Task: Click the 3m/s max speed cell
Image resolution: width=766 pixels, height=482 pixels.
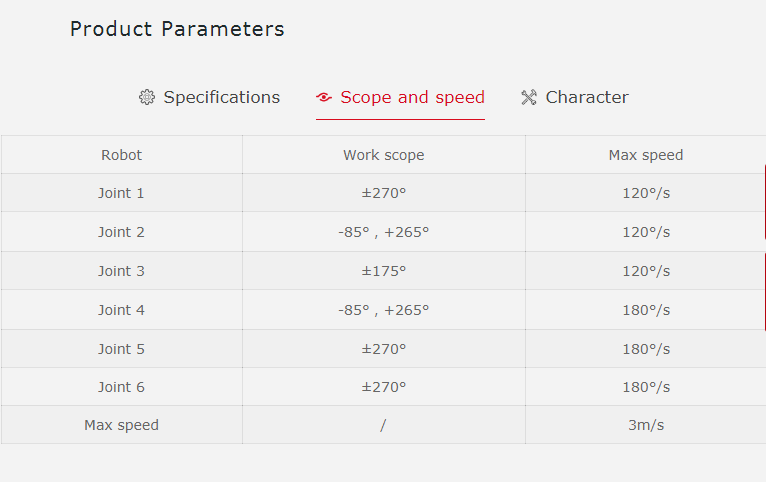Action: tap(645, 425)
